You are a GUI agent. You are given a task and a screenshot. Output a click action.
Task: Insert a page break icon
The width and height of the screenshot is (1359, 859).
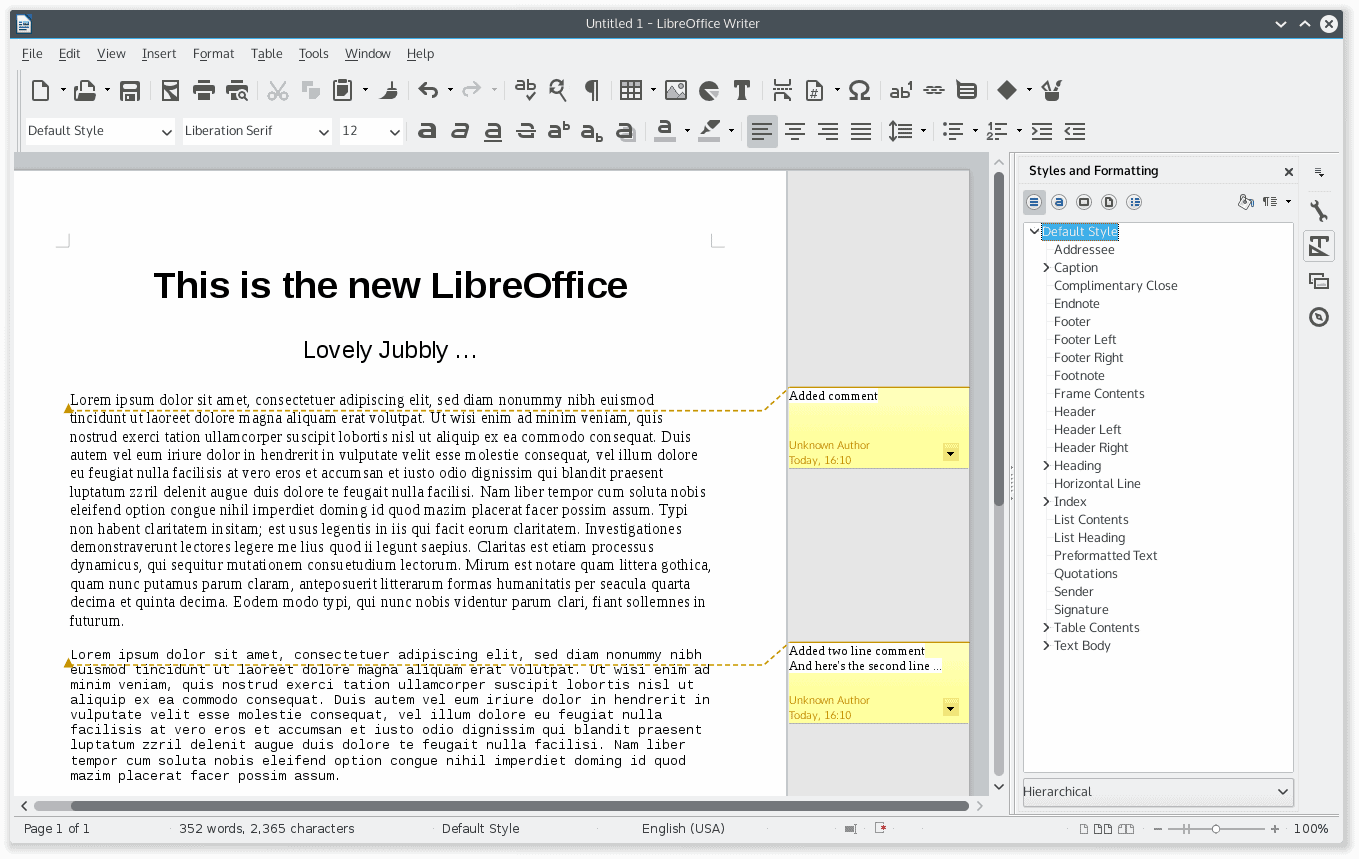782,91
